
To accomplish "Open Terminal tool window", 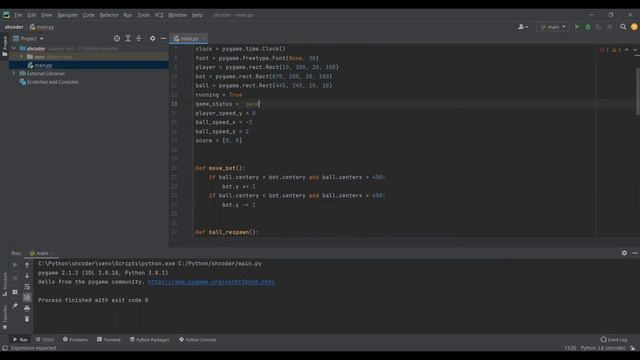I will [x=109, y=340].
